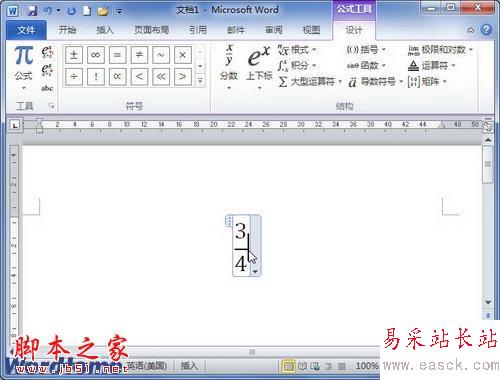
Task: Click the New document icon
Action: pyautogui.click(x=87, y=11)
